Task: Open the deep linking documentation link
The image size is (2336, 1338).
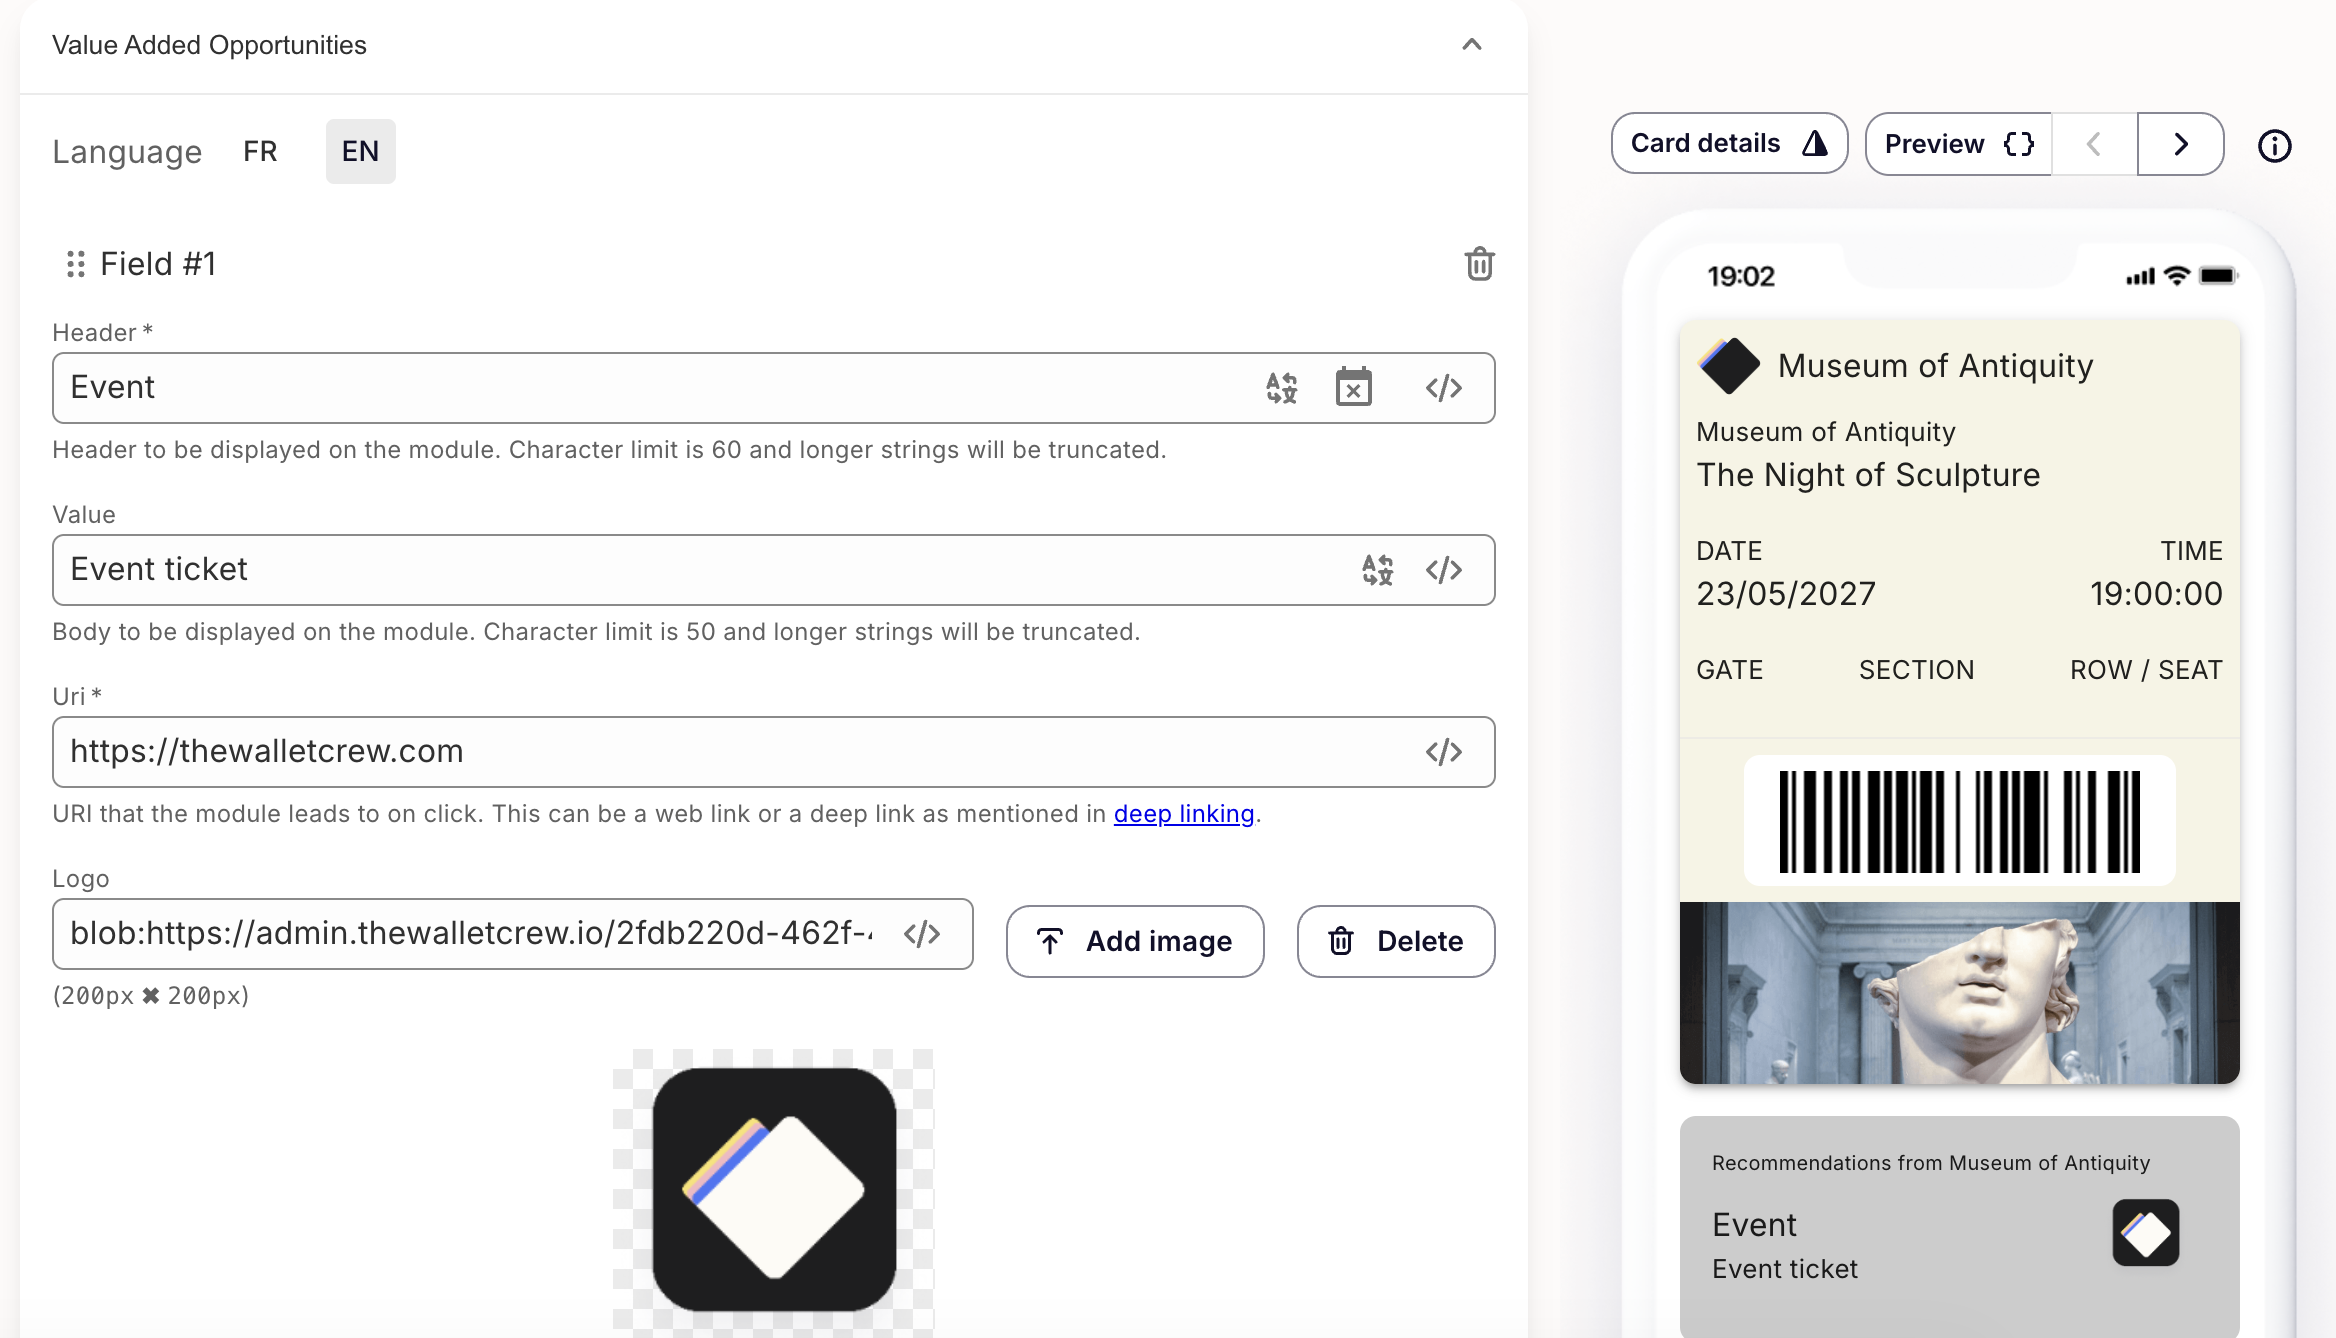Action: tap(1184, 813)
